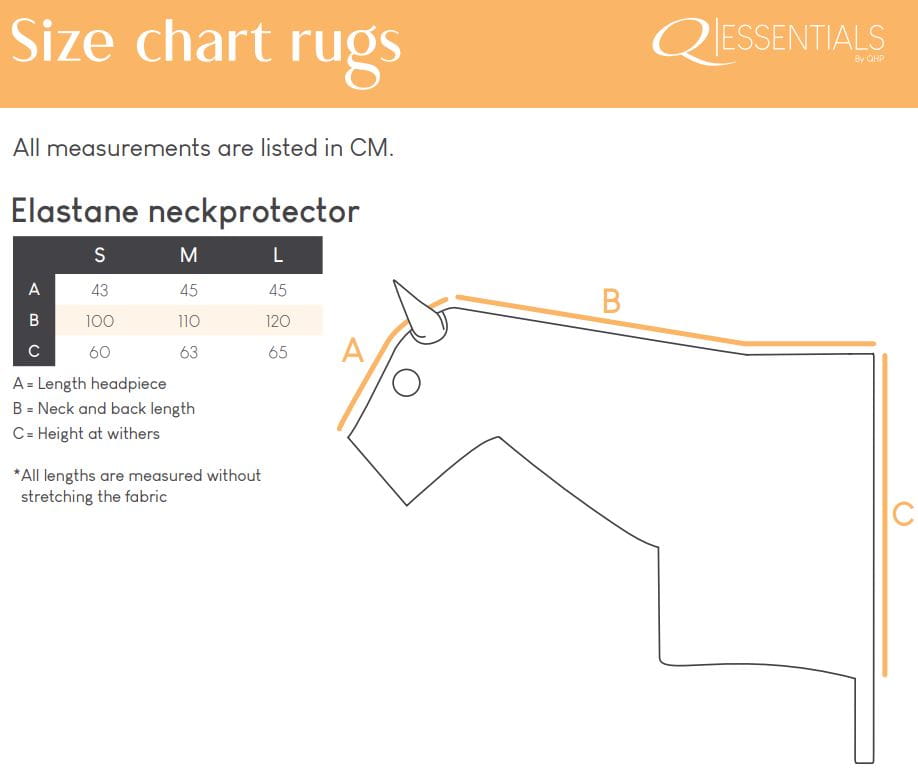Click the Elastane neckprotector heading
This screenshot has height=771, width=918.
point(185,211)
